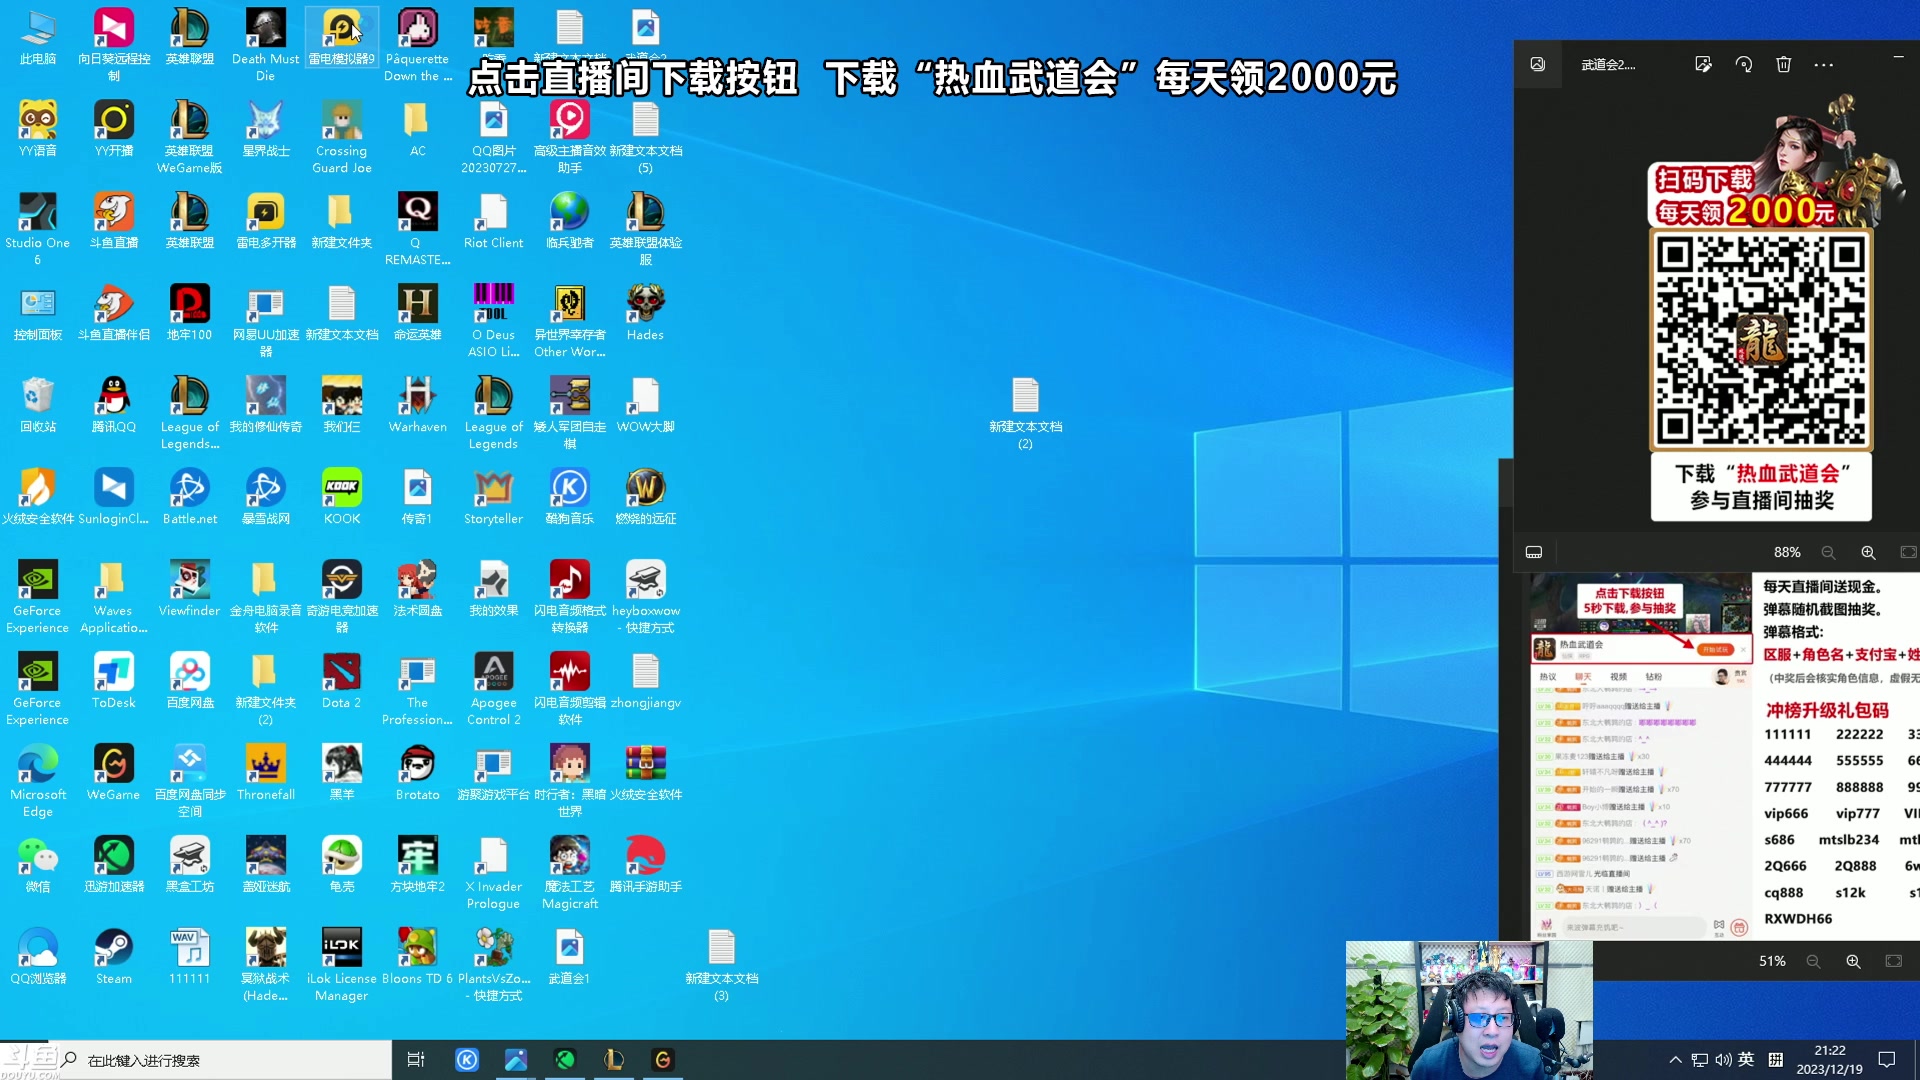This screenshot has width=1920, height=1080.
Task: Delete the current photo in Photos
Action: click(1783, 64)
